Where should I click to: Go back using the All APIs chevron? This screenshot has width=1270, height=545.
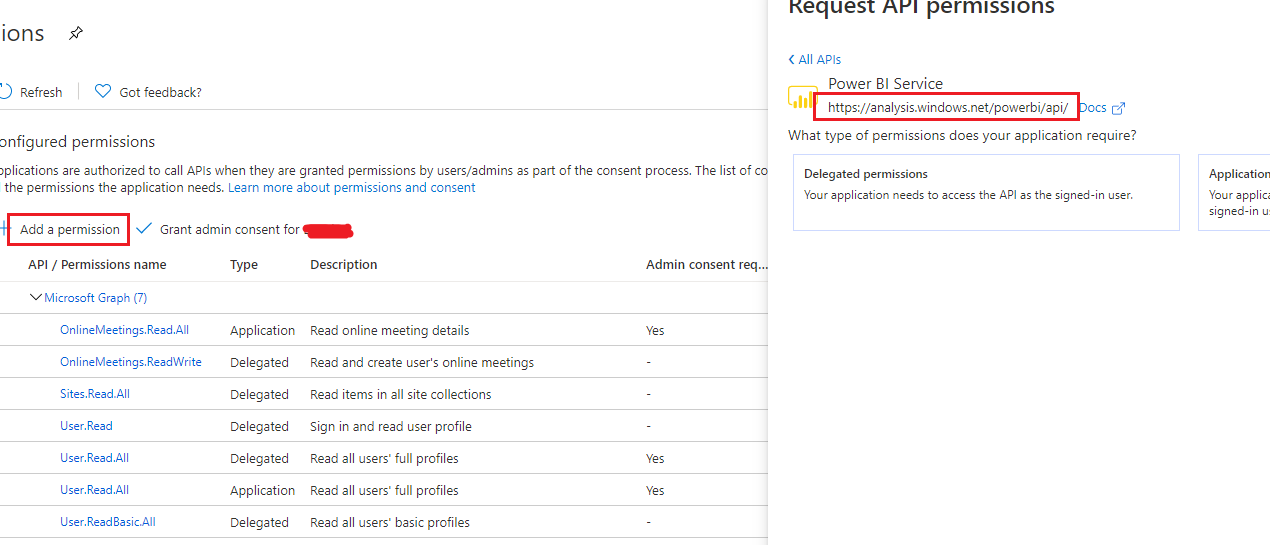[x=792, y=60]
